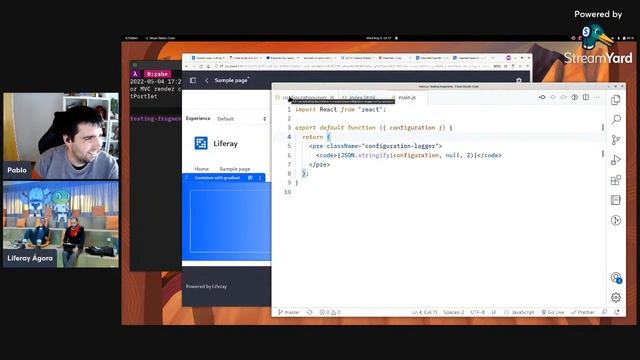Screen dimensions: 640x360
Task: Click the zsh terminal tab label
Action: pyautogui.click(x=157, y=74)
